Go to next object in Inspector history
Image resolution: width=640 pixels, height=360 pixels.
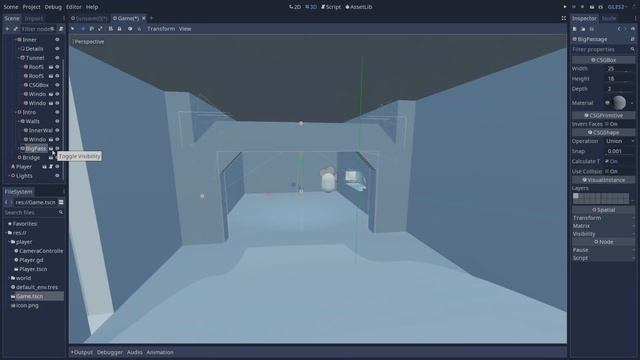625,29
